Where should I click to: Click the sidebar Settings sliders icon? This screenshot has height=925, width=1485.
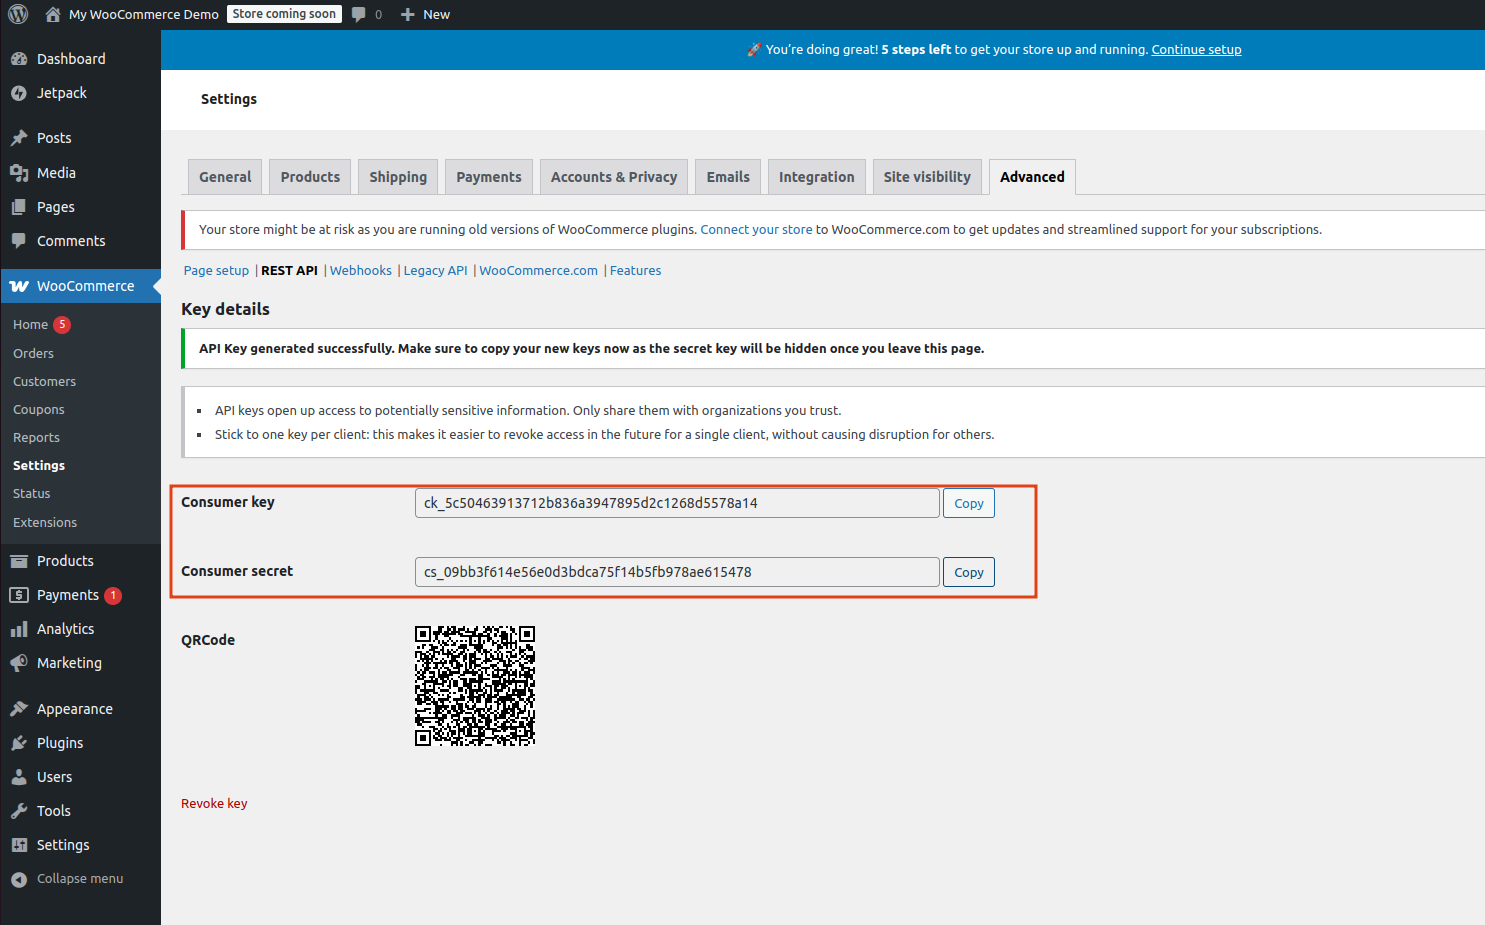[x=19, y=845]
